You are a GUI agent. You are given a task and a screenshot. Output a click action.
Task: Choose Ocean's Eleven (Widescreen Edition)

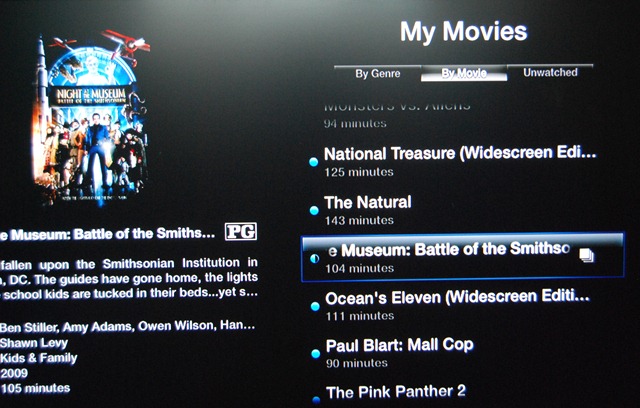point(453,306)
